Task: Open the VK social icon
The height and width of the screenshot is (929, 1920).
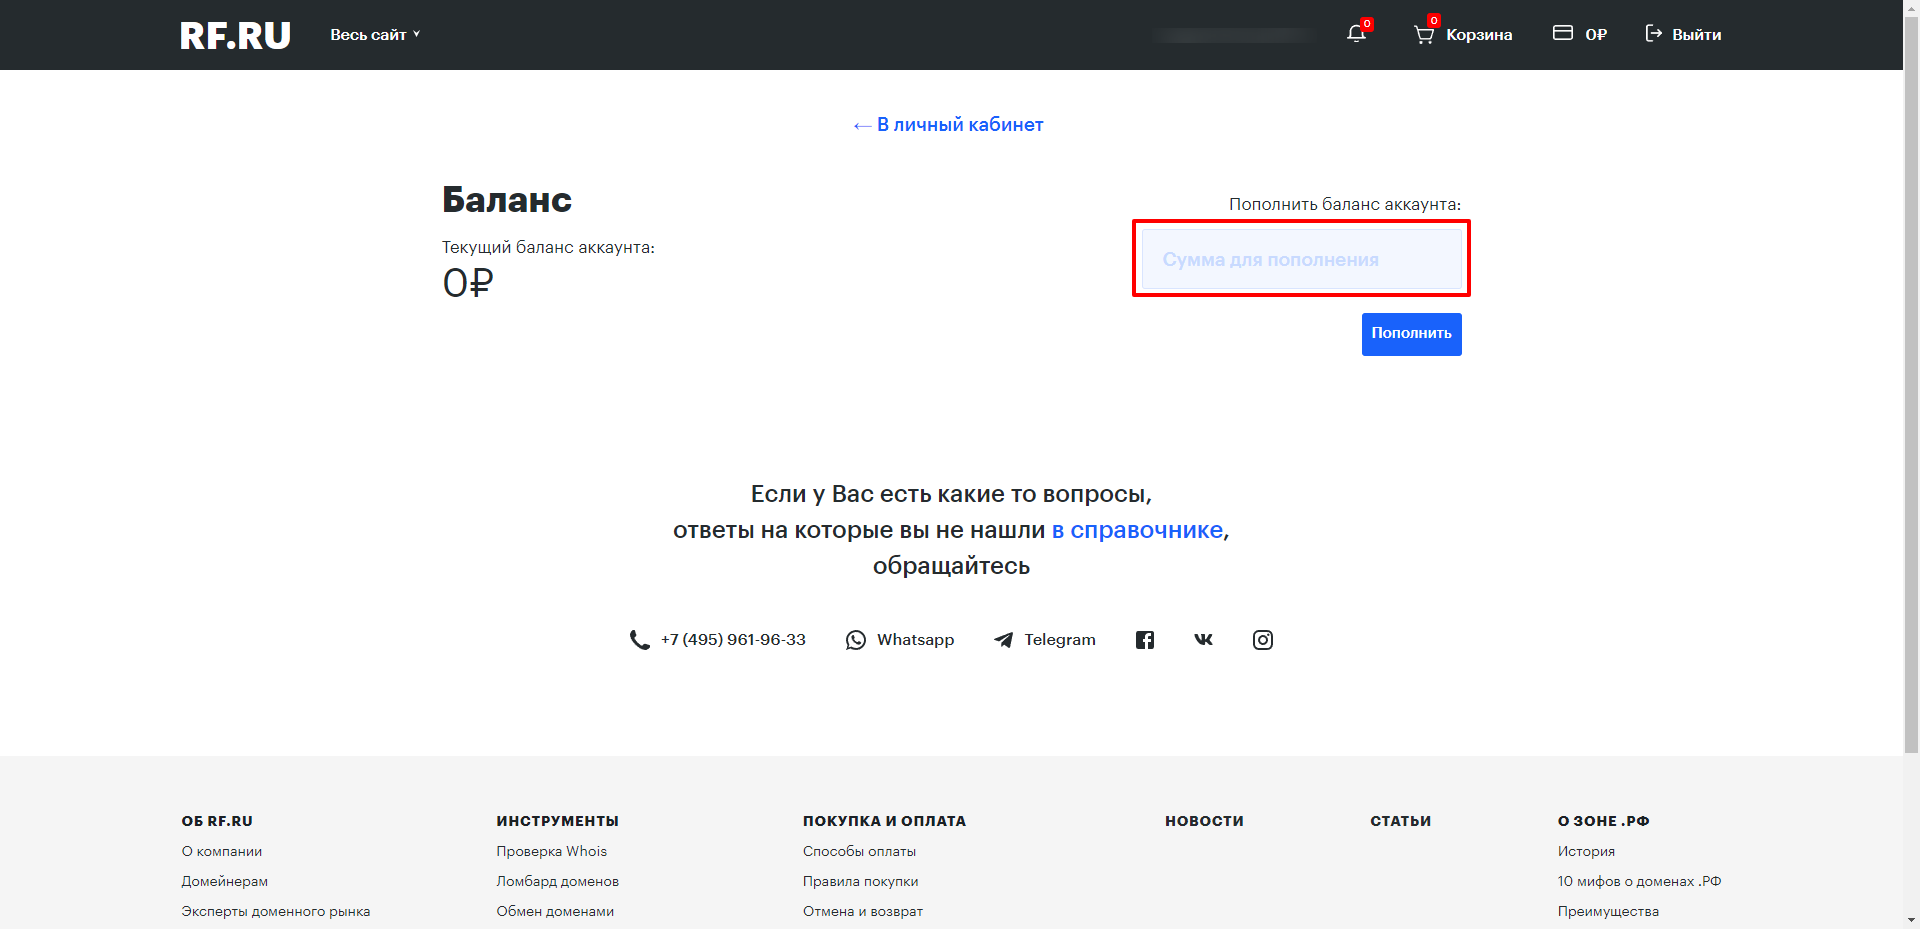Action: pos(1203,640)
